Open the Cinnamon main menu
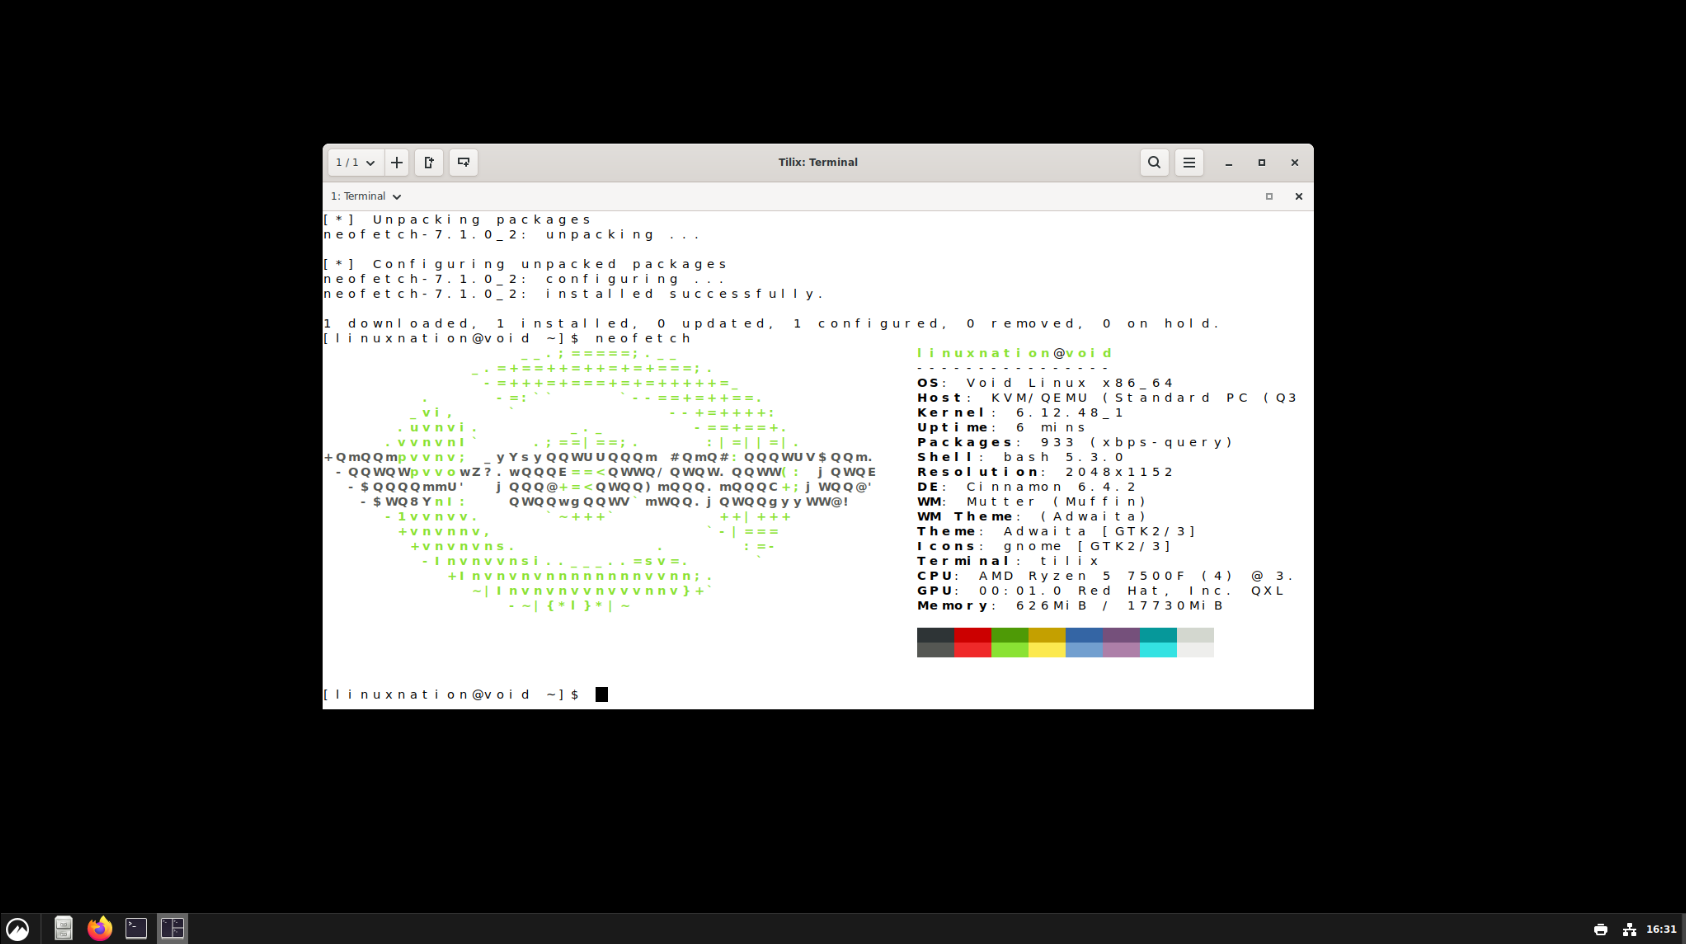The image size is (1686, 944). [17, 928]
